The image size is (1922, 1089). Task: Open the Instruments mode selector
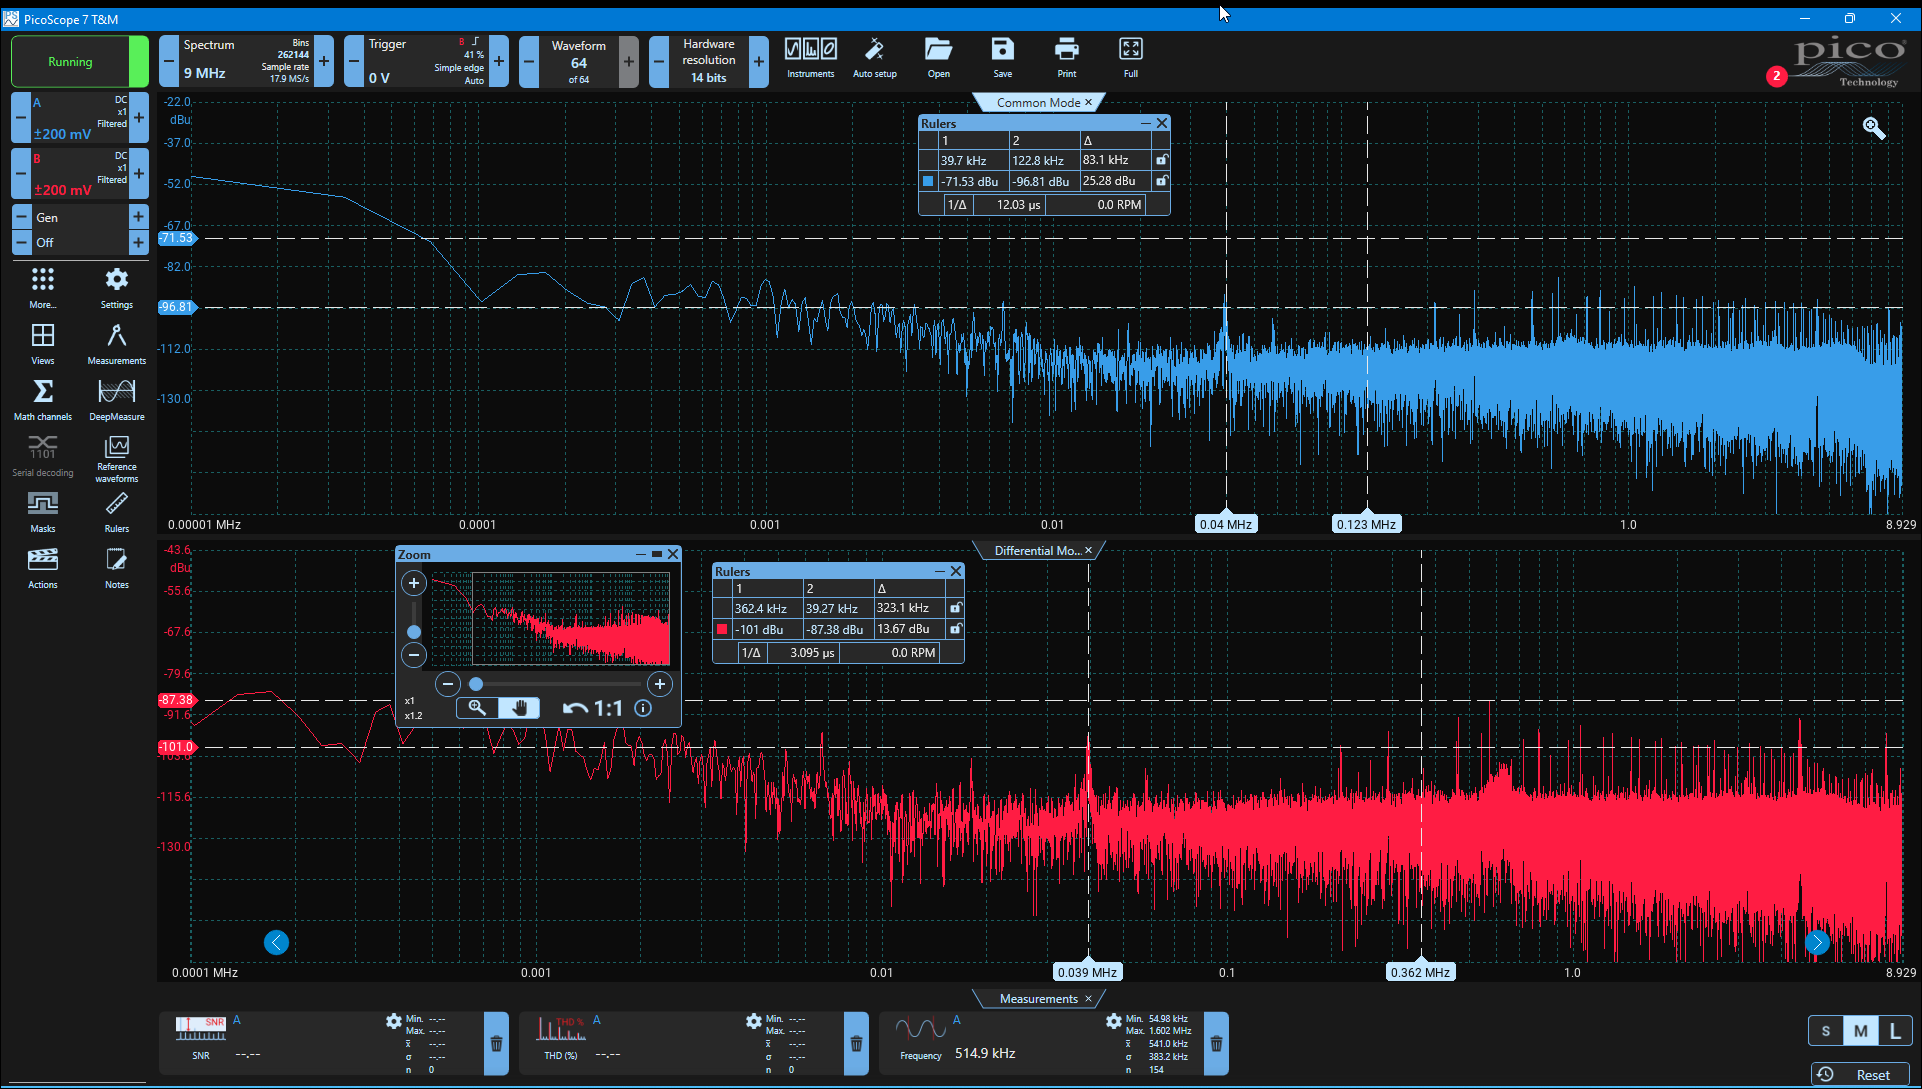tap(810, 59)
